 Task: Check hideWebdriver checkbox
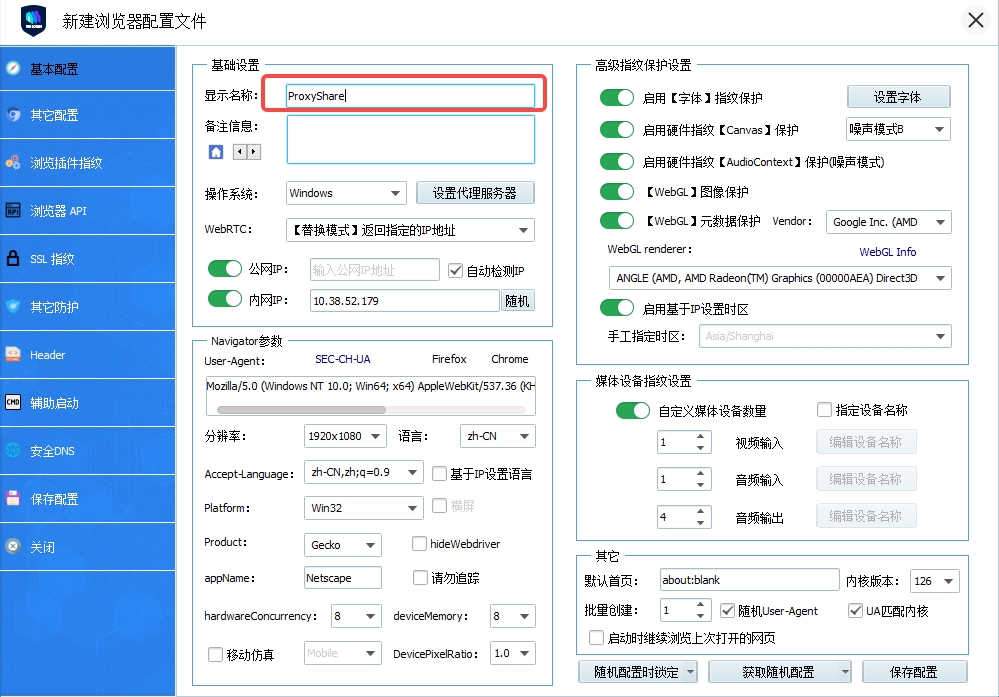tap(419, 543)
